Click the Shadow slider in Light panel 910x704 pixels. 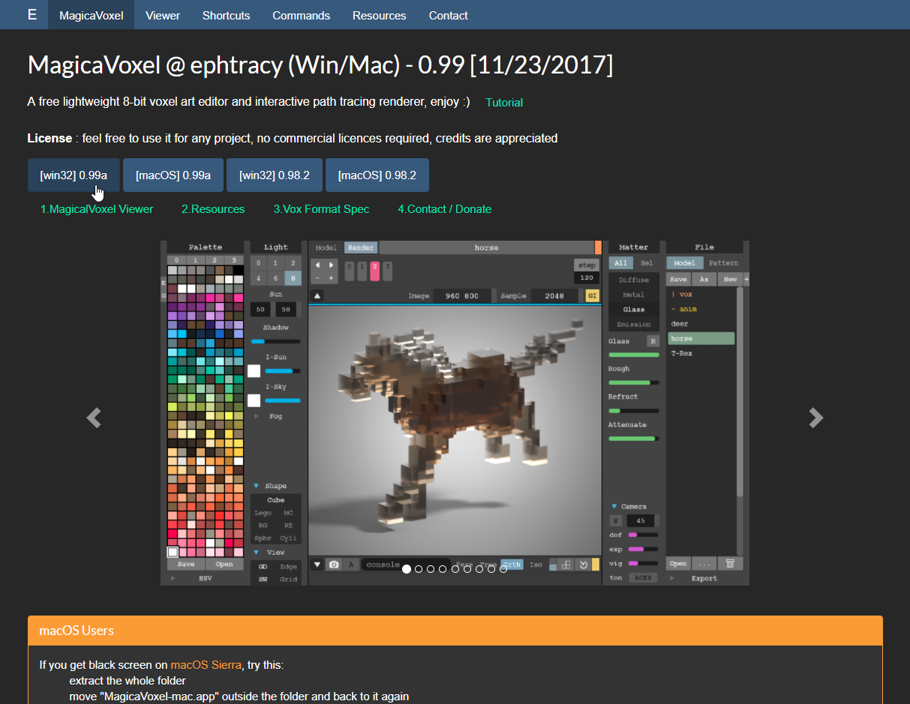tap(276, 341)
